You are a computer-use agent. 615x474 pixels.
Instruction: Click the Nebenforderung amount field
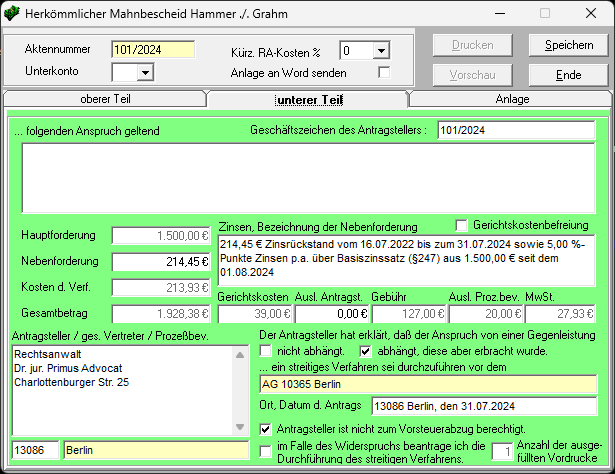[x=160, y=262]
